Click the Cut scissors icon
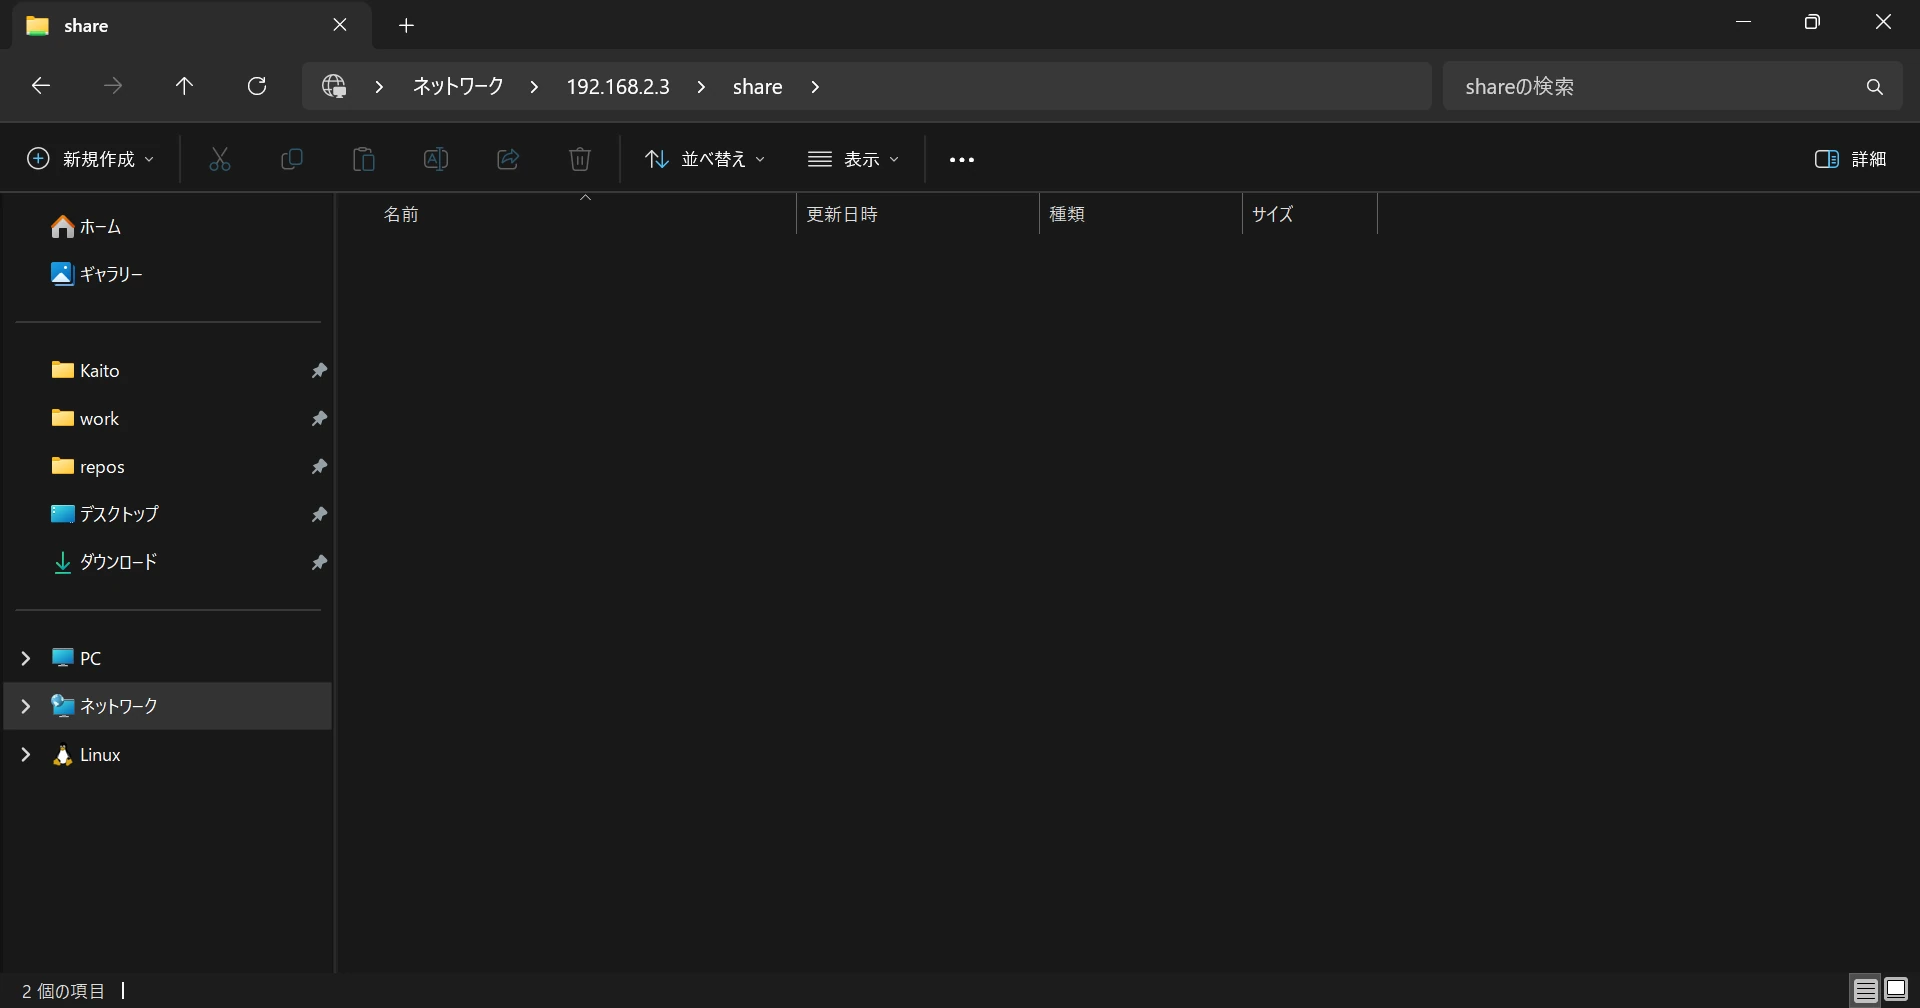 tap(220, 159)
